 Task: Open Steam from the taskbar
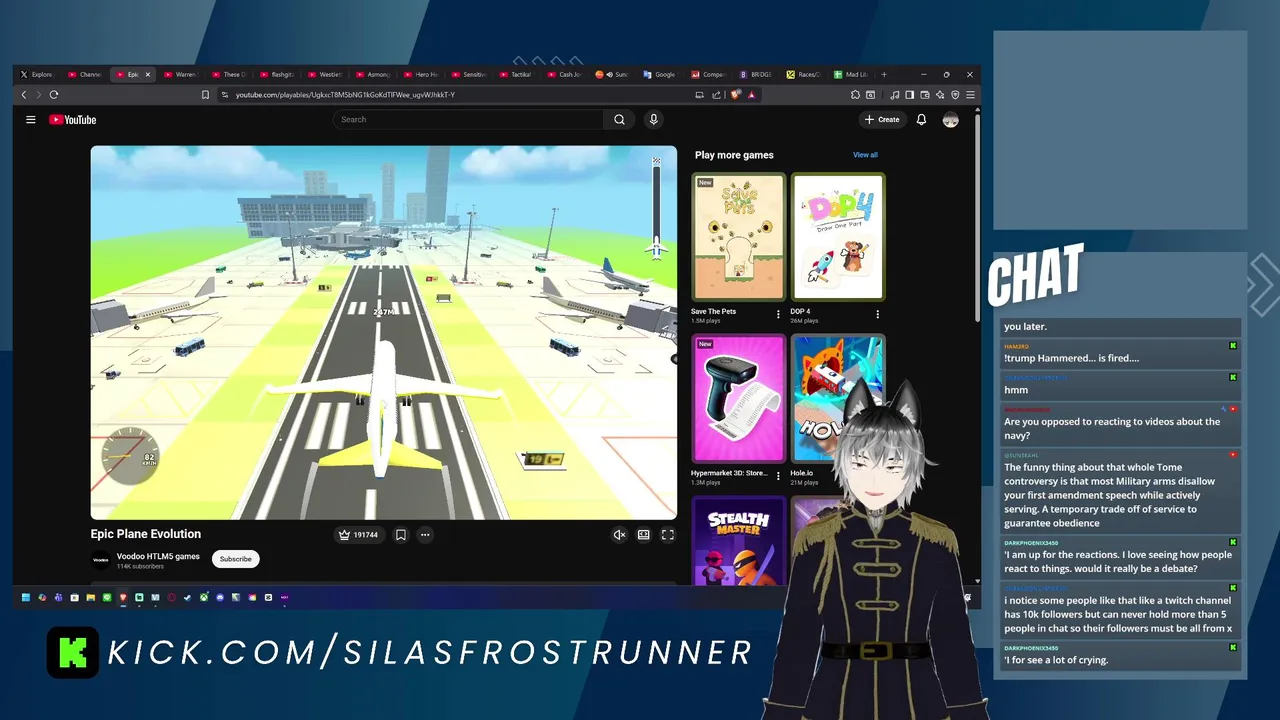tap(187, 598)
